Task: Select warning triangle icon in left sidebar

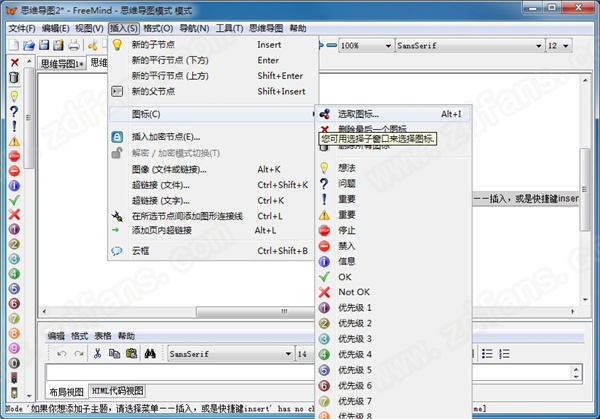Action: coord(14,142)
